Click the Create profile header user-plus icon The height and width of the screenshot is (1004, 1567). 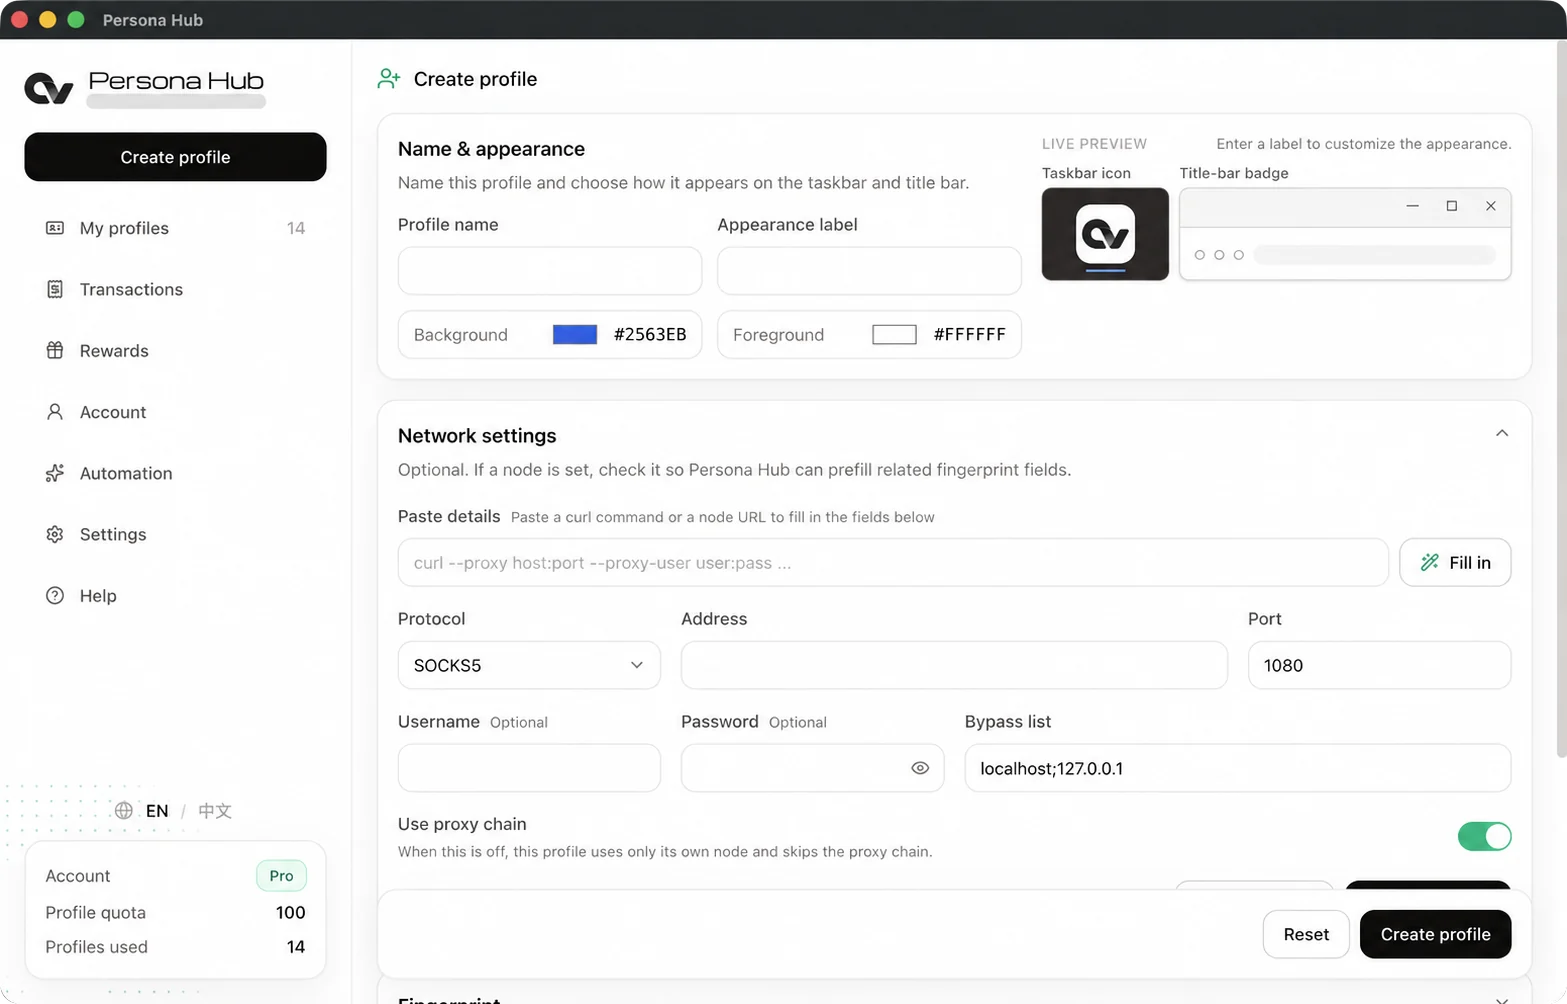click(389, 79)
